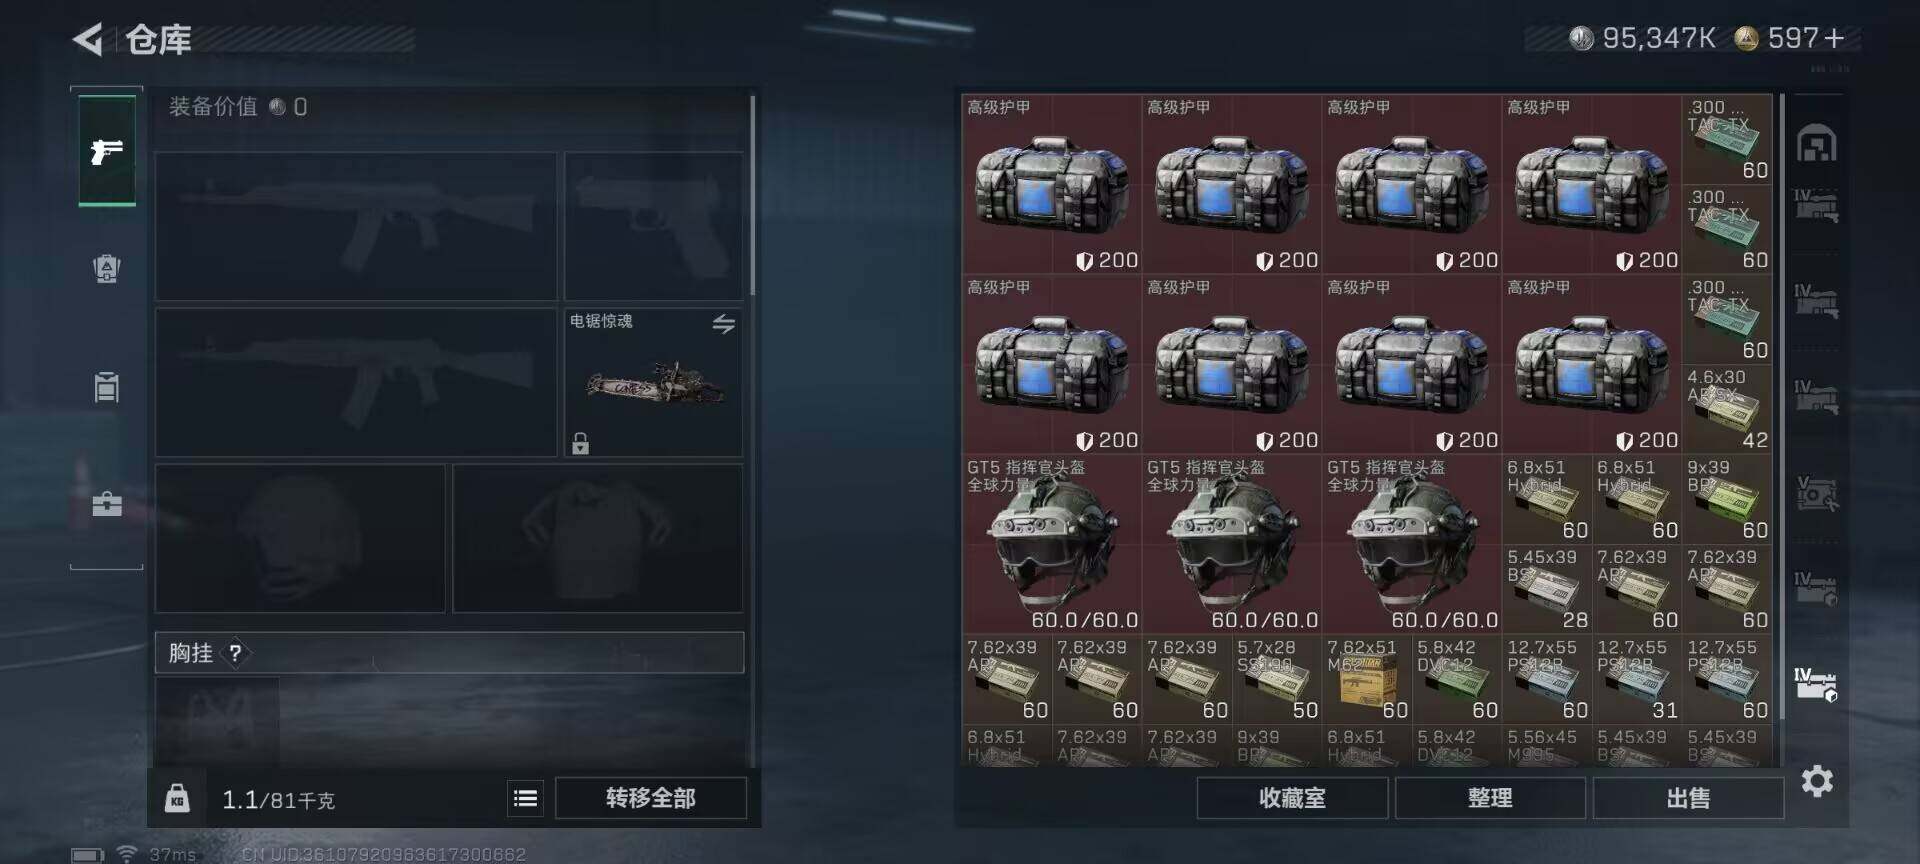Click the question mark beside 胸挂

click(235, 653)
